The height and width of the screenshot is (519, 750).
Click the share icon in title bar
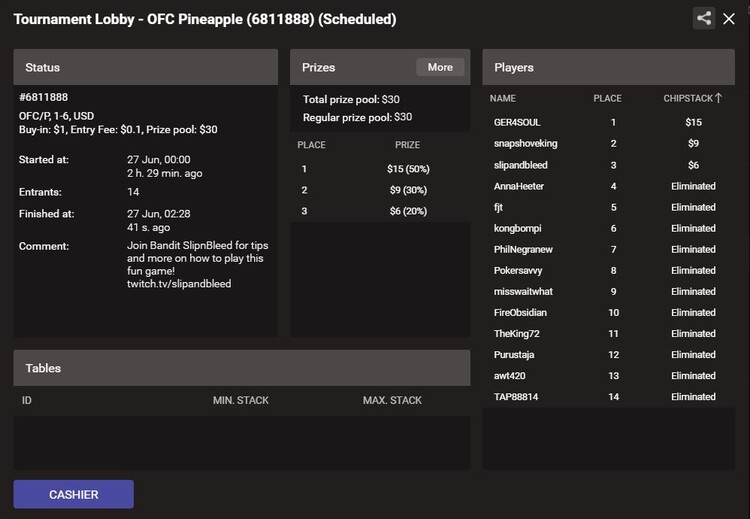[x=704, y=19]
